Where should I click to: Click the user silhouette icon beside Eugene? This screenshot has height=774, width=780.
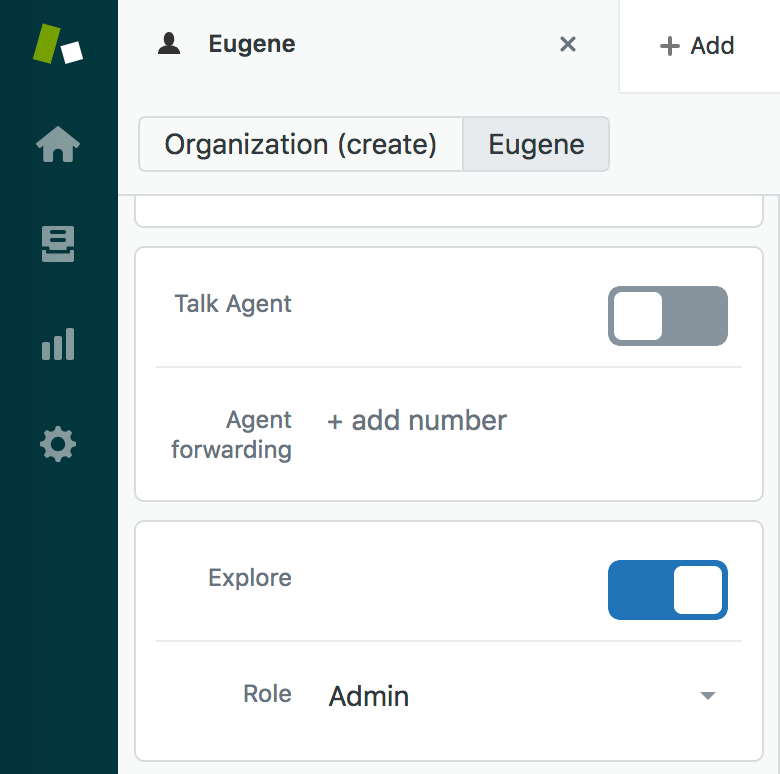click(169, 43)
